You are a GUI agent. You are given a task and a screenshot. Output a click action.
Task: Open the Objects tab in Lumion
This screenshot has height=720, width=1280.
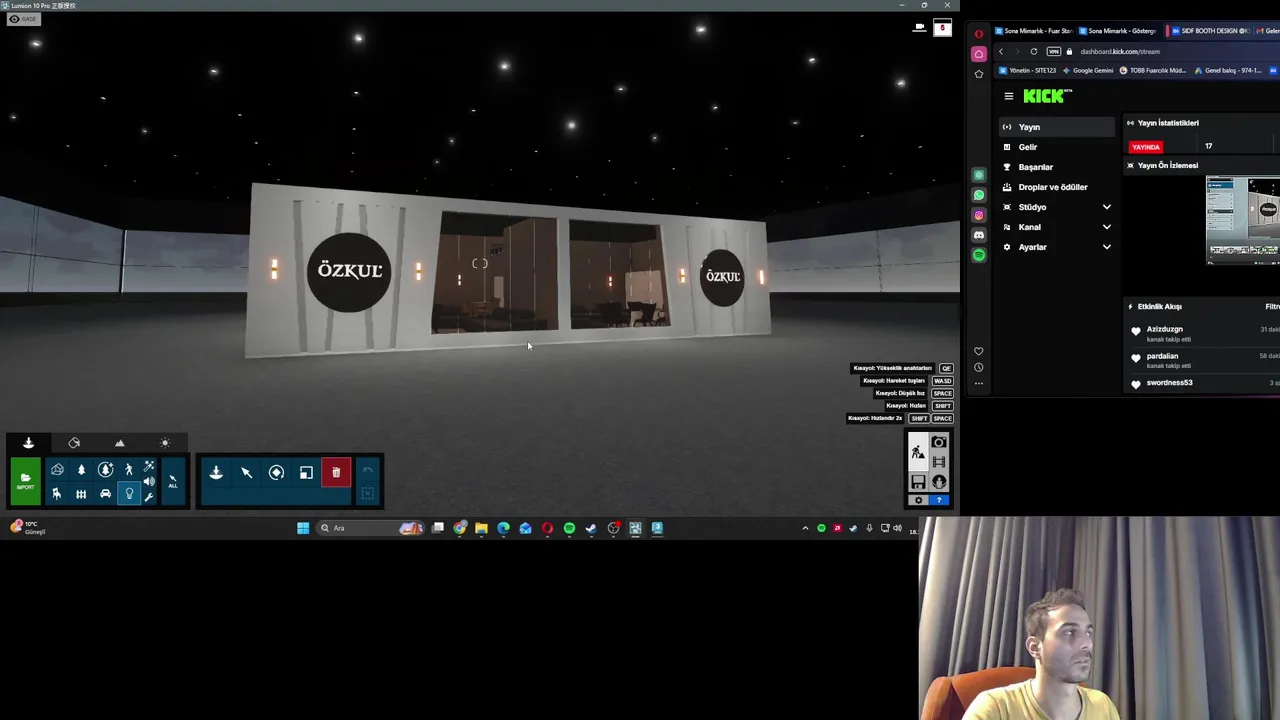(28, 443)
